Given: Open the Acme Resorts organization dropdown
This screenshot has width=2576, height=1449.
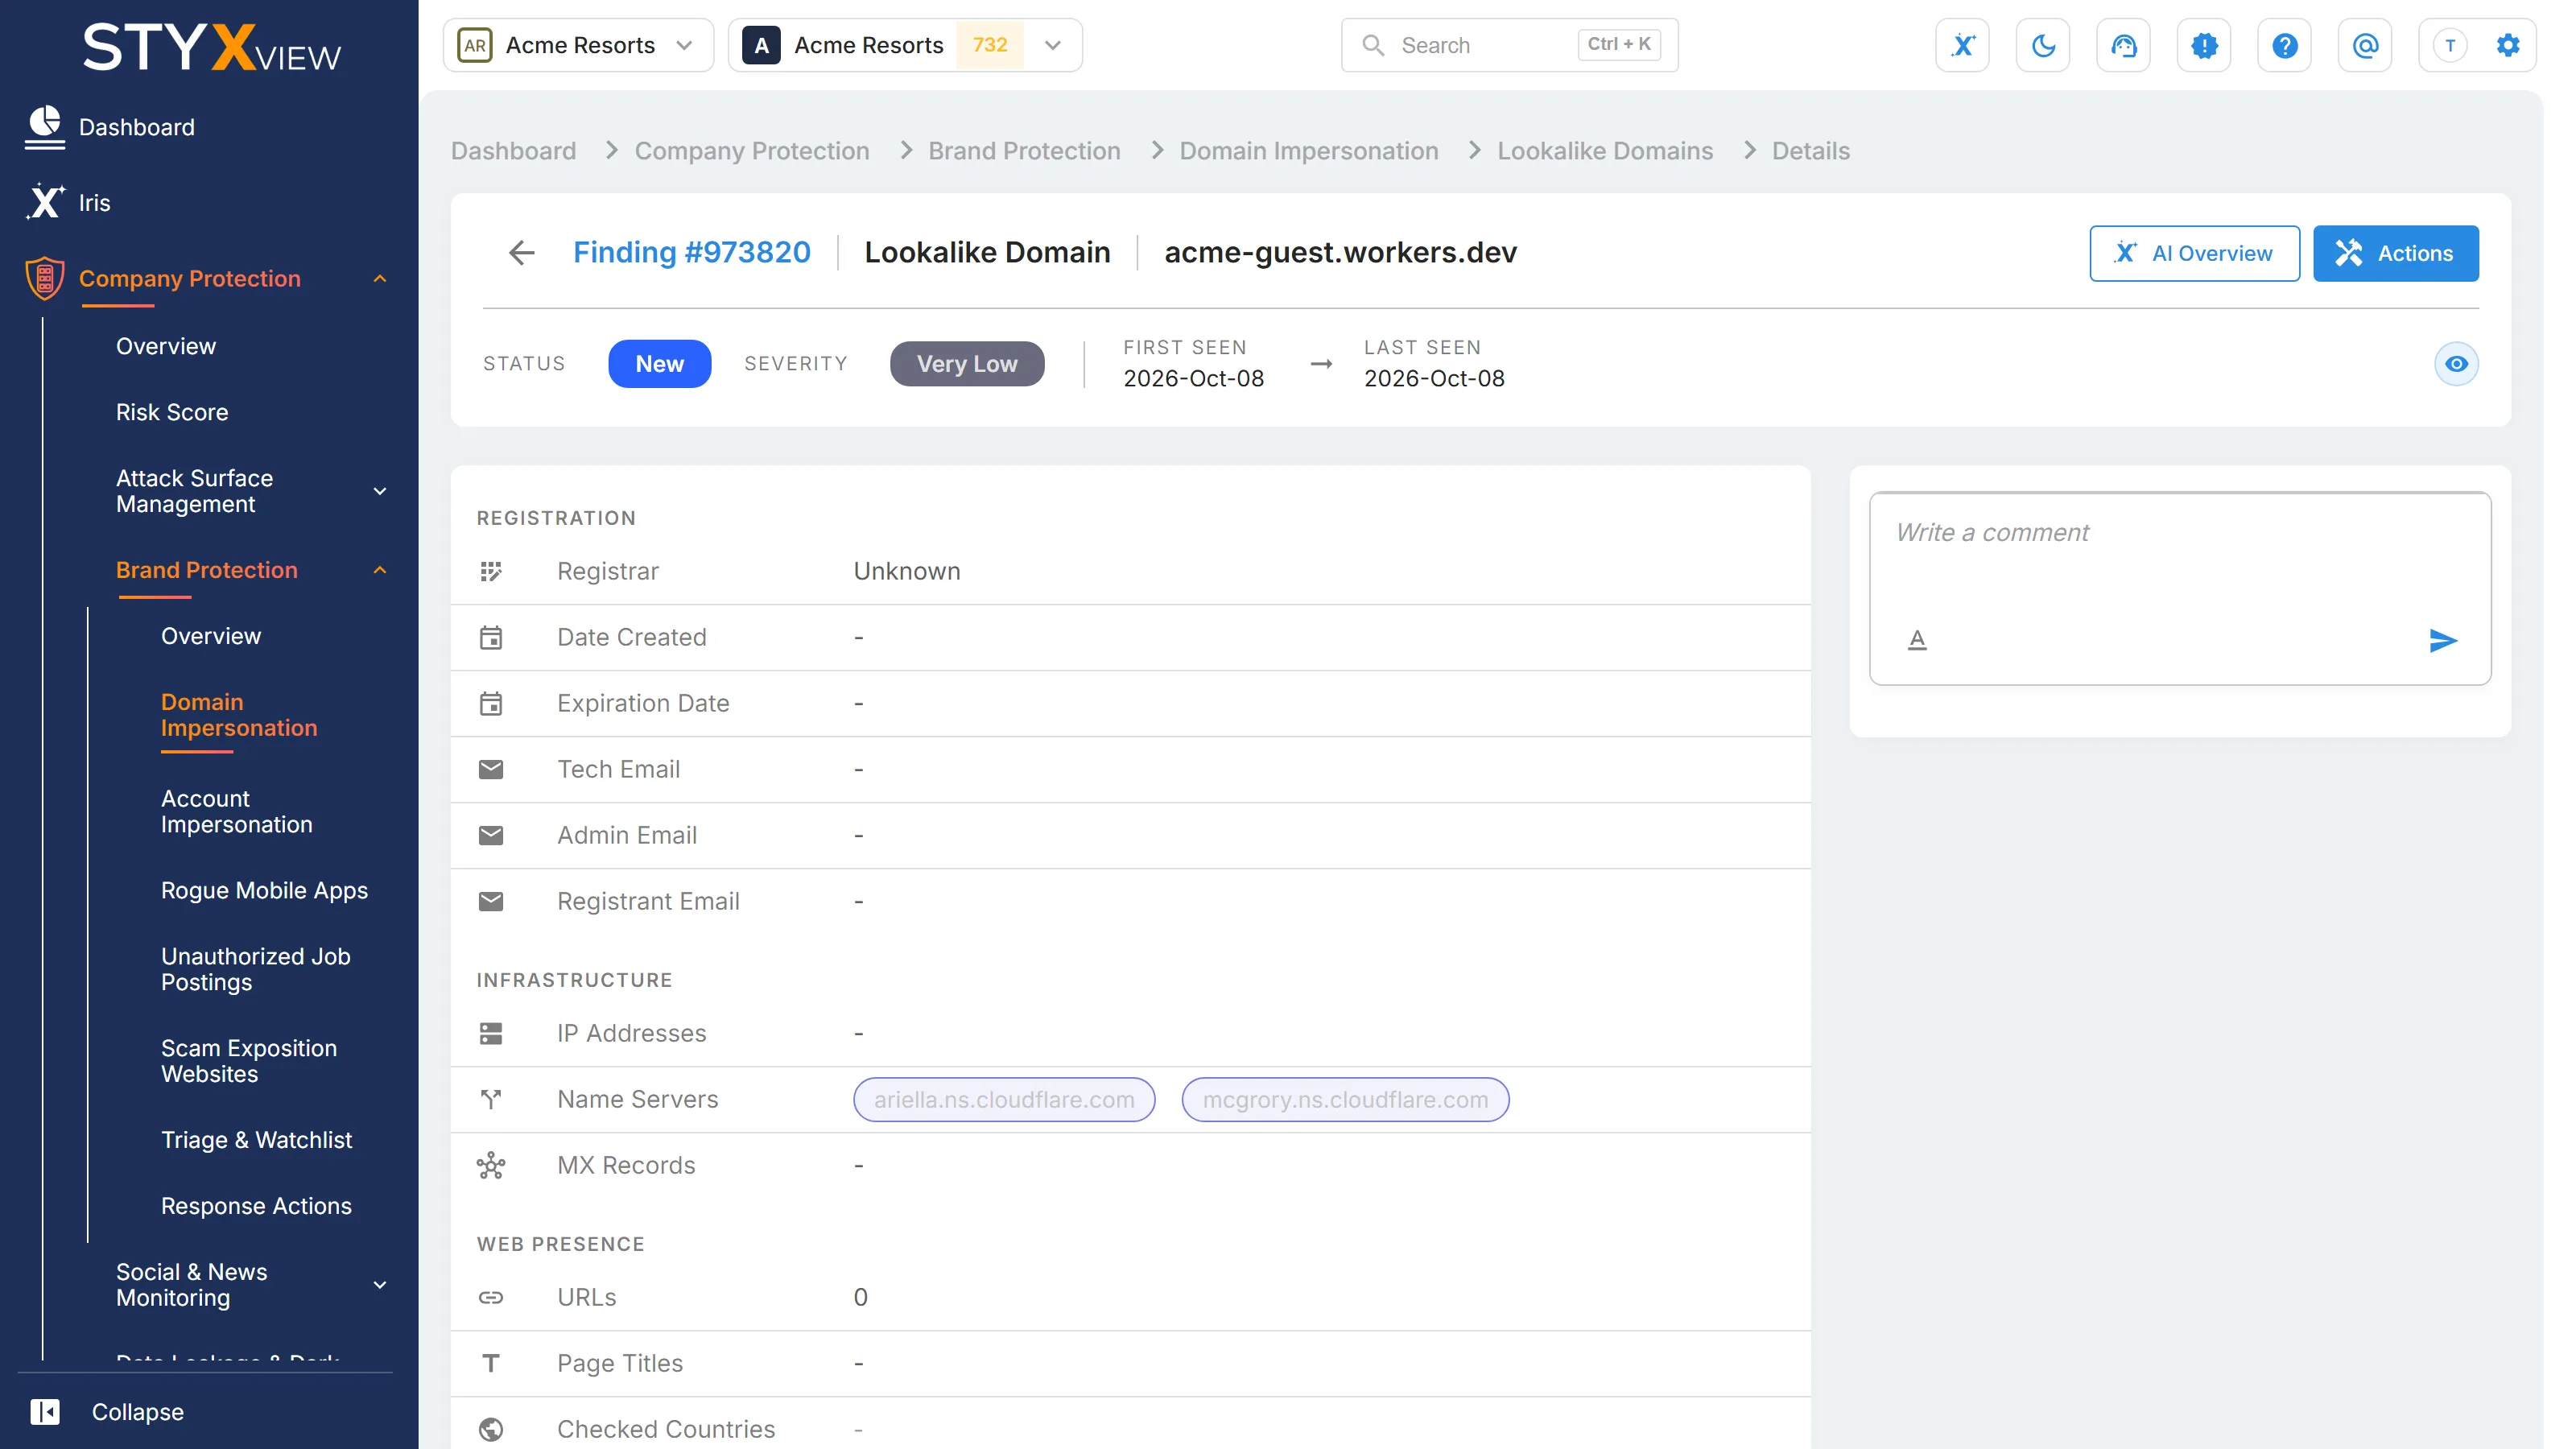Looking at the screenshot, I should (x=578, y=45).
